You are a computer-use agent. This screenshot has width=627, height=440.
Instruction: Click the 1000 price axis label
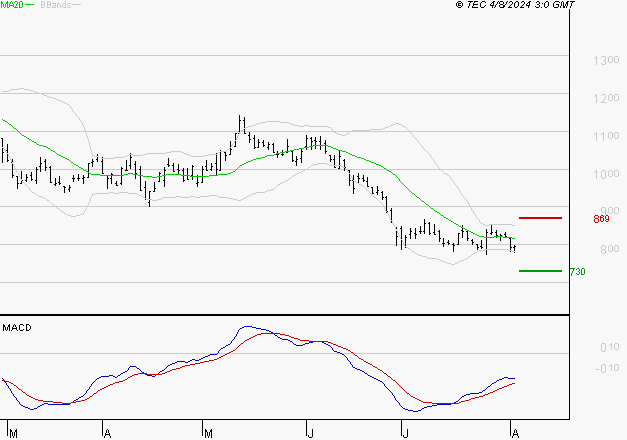click(x=606, y=174)
